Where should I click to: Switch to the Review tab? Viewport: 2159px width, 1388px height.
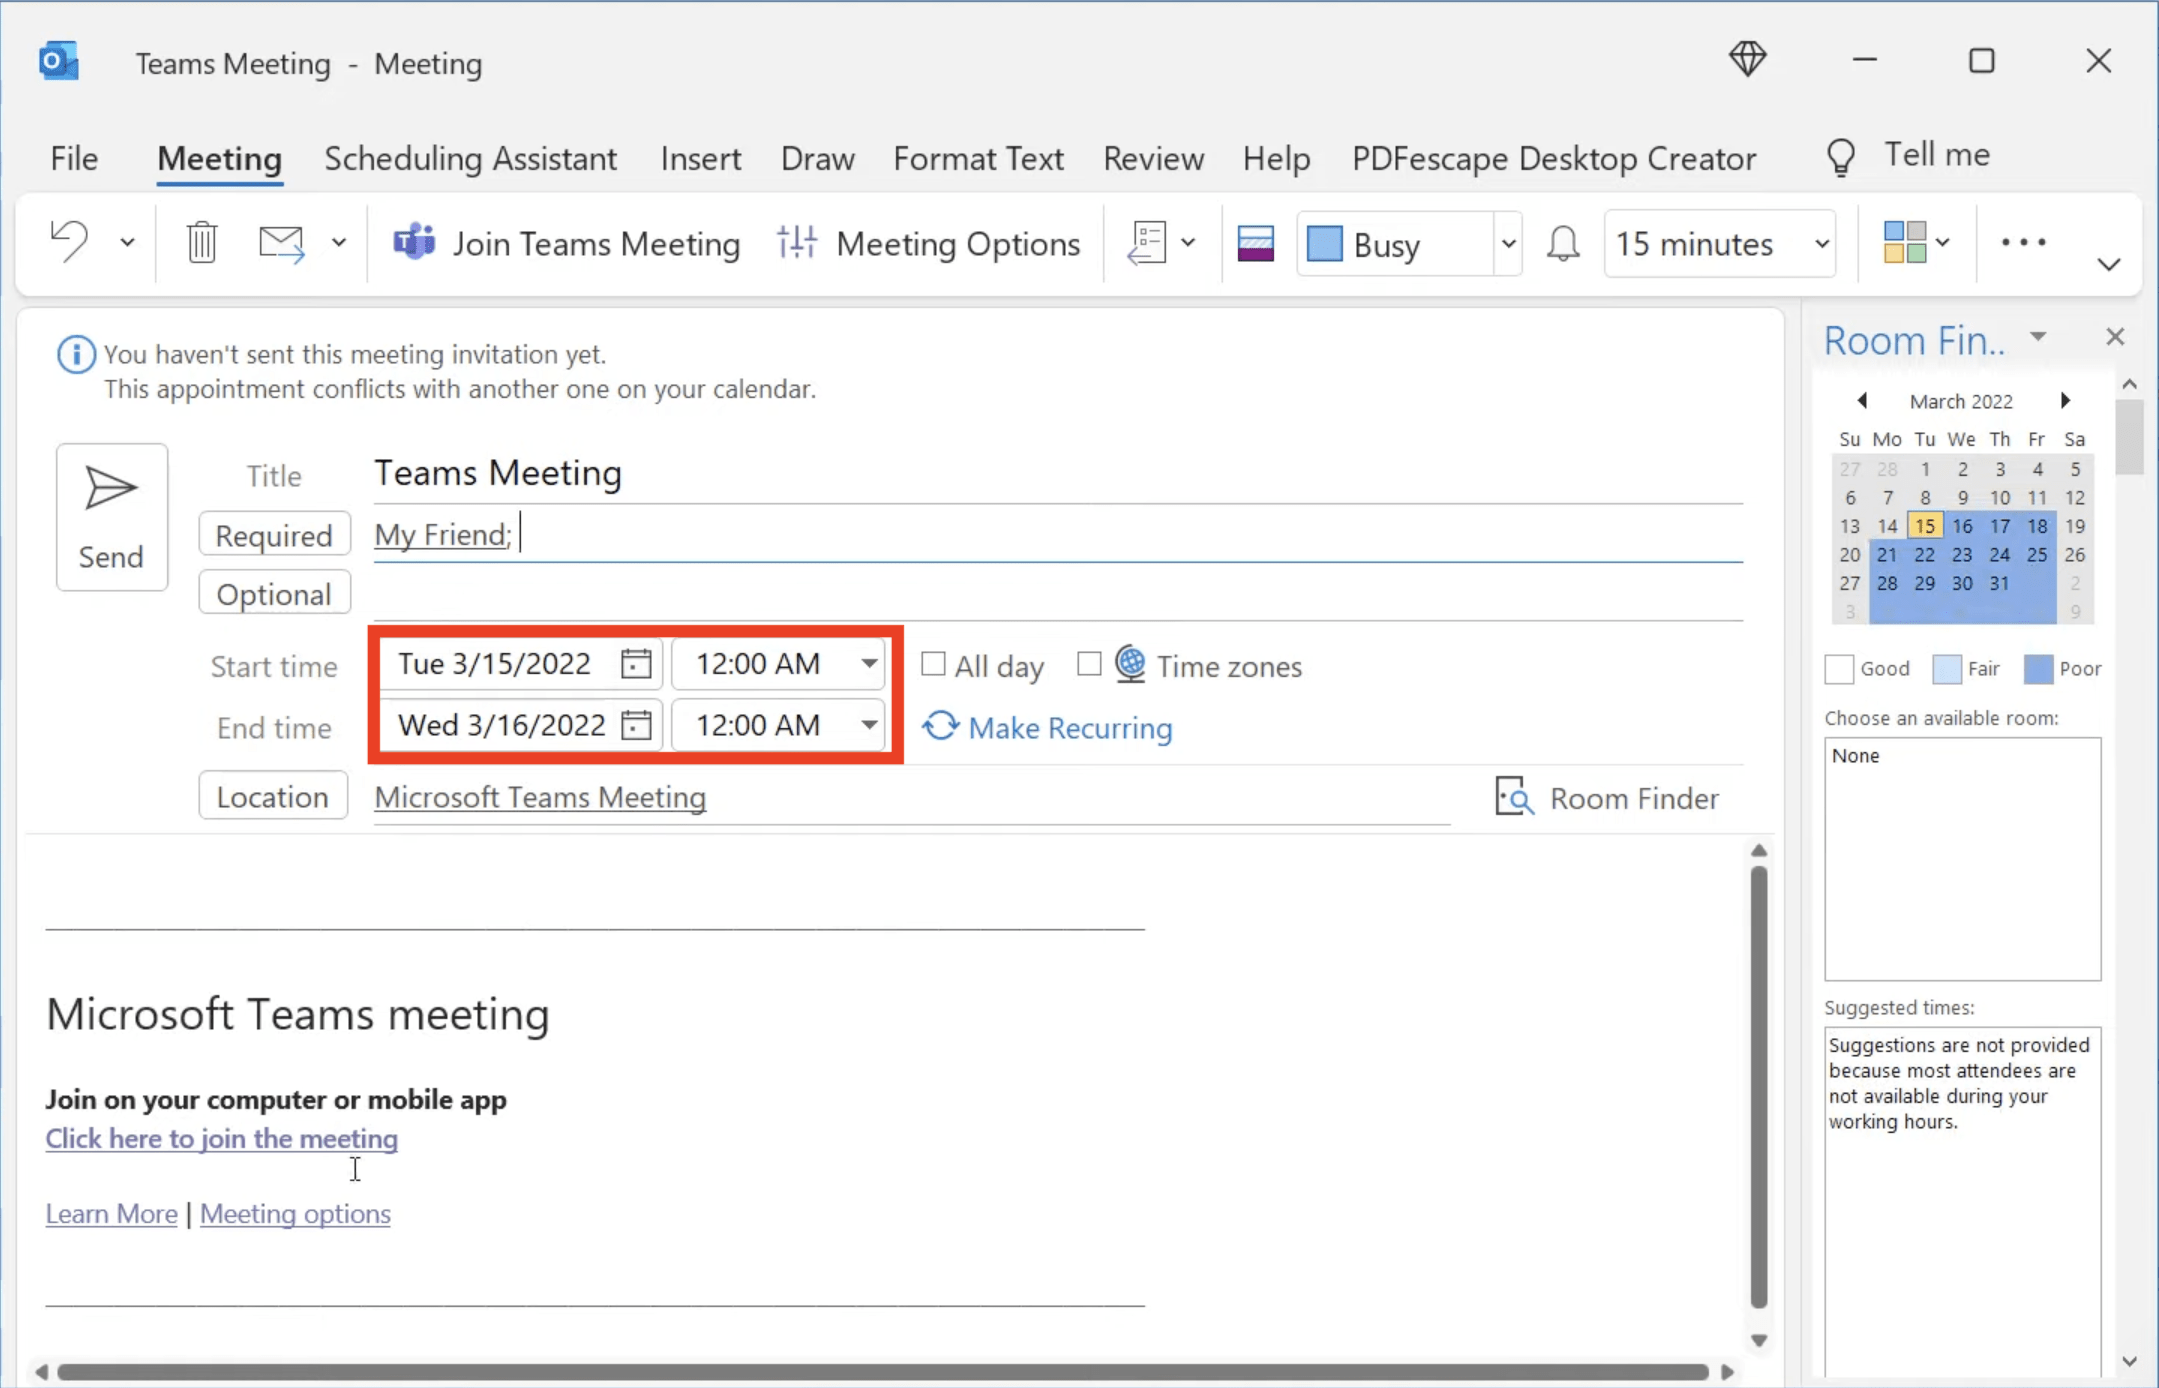click(x=1153, y=158)
